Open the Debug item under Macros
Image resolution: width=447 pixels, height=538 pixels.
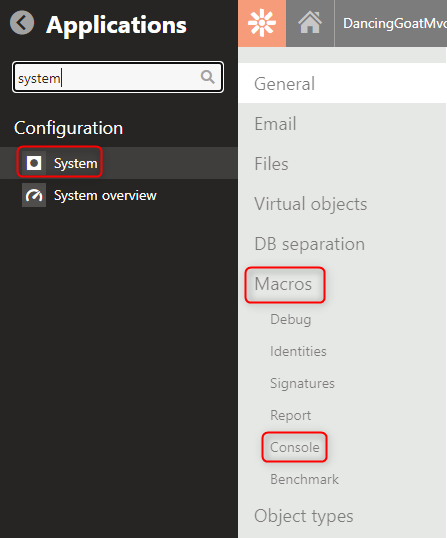click(x=291, y=319)
